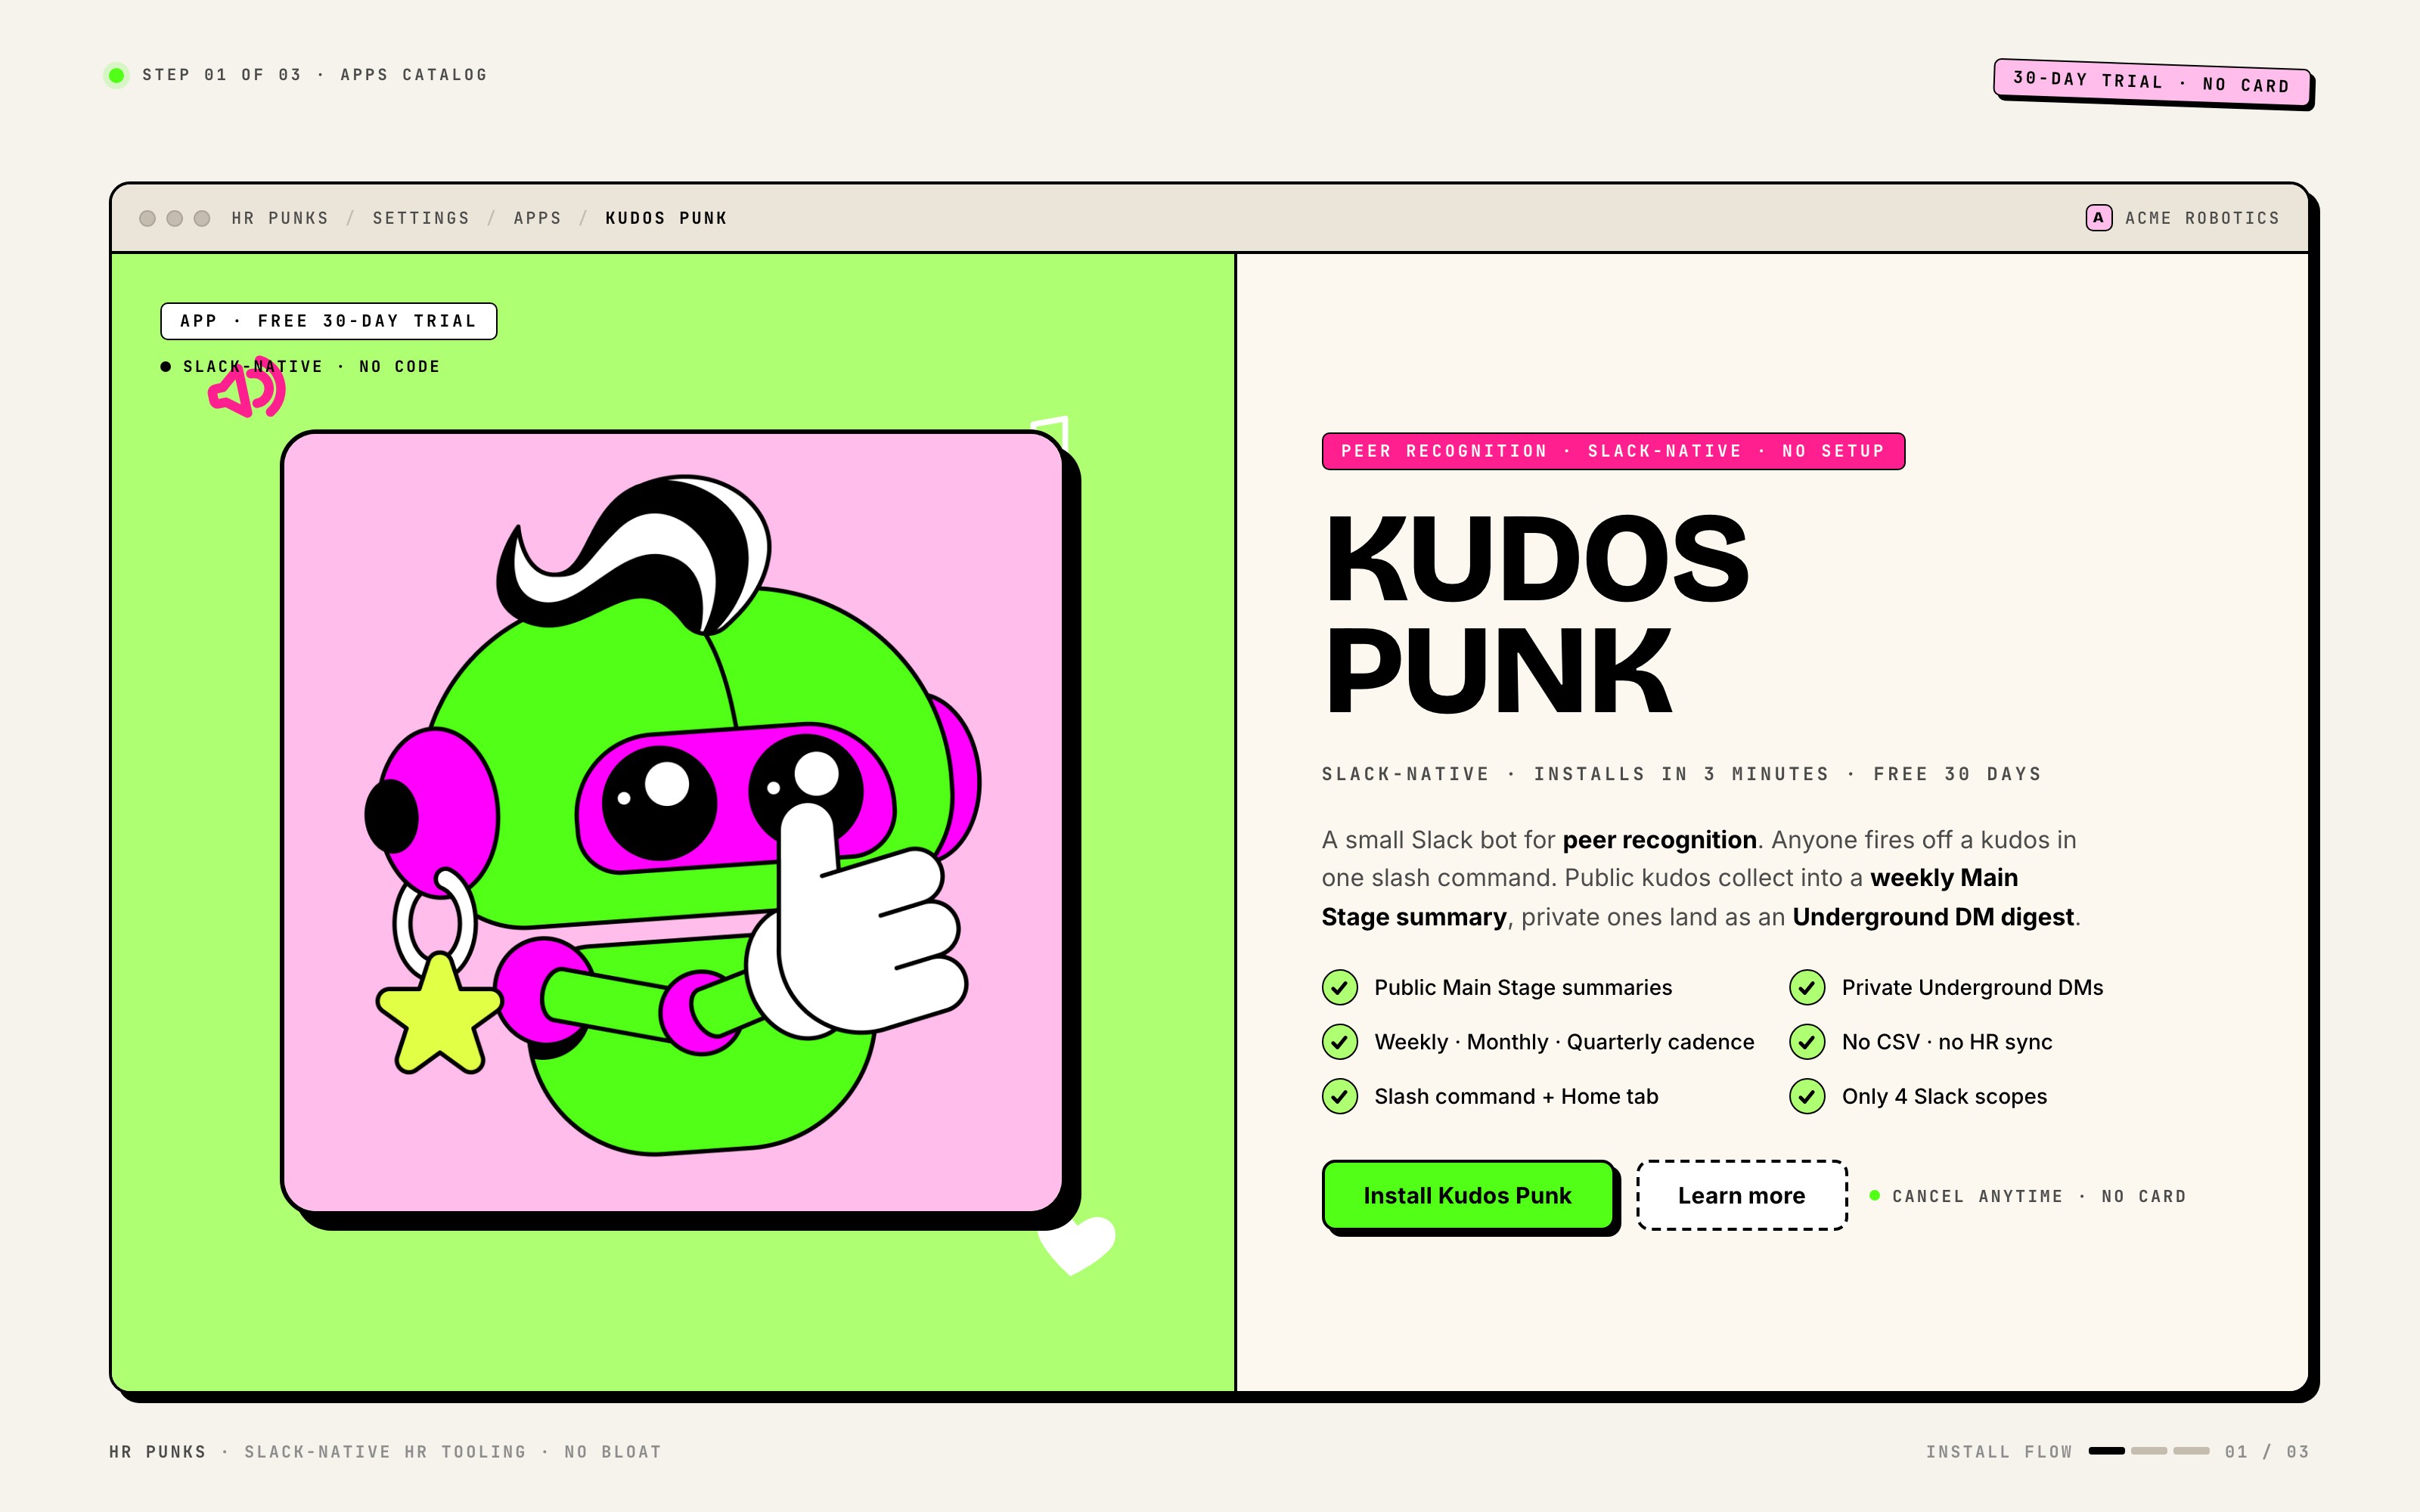Click the text 'Slash command + Home tab'
This screenshot has height=1512, width=2420.
(1516, 1096)
